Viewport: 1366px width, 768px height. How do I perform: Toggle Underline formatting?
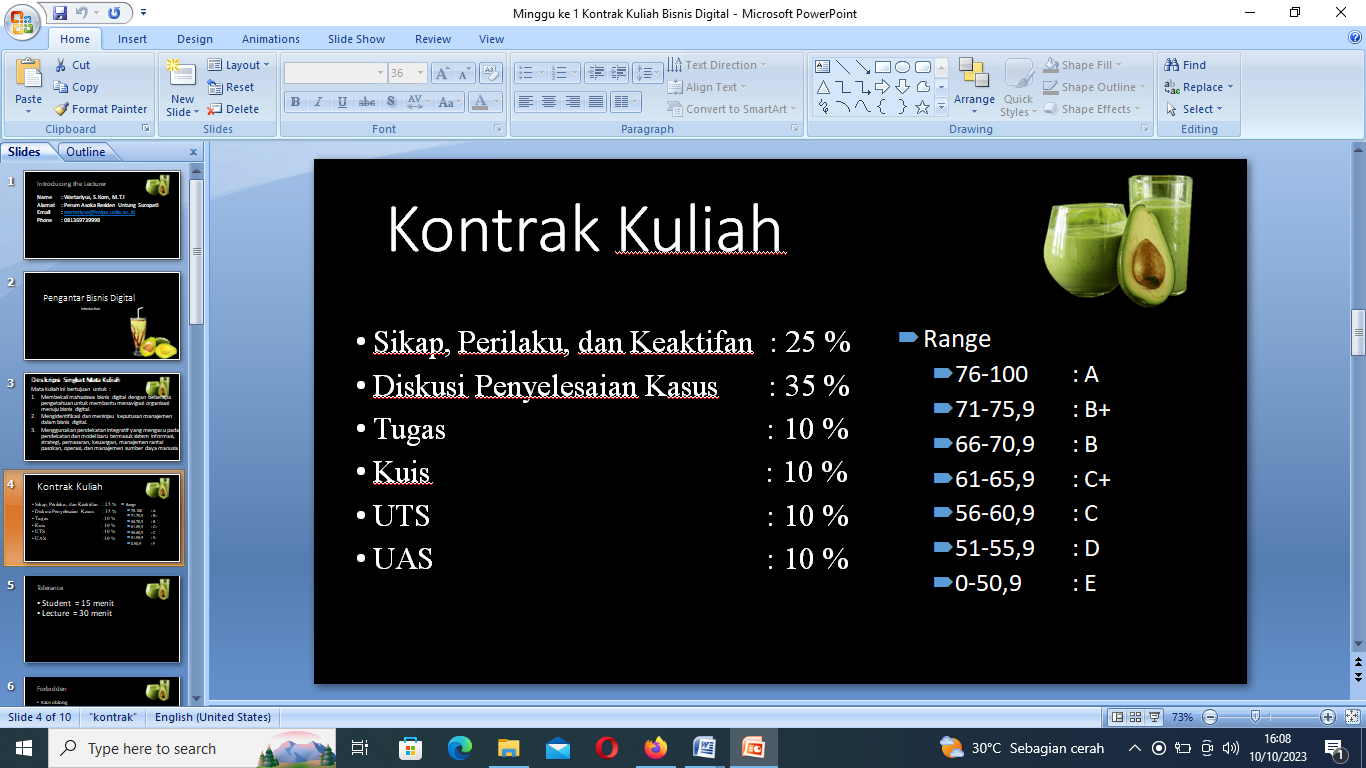[x=343, y=102]
